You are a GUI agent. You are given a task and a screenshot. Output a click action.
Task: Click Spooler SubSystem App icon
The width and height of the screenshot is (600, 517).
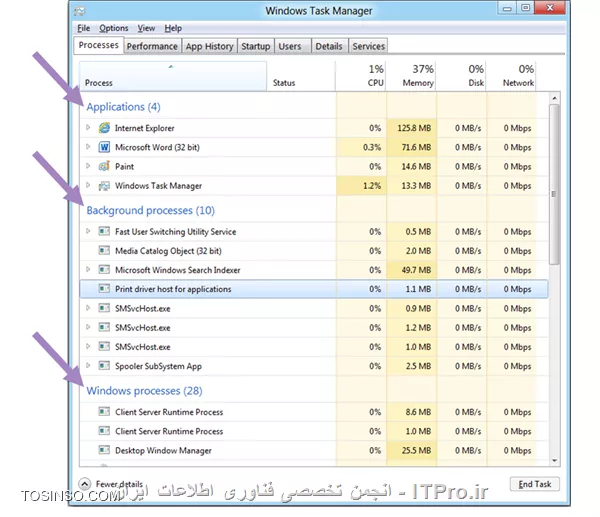click(x=104, y=365)
